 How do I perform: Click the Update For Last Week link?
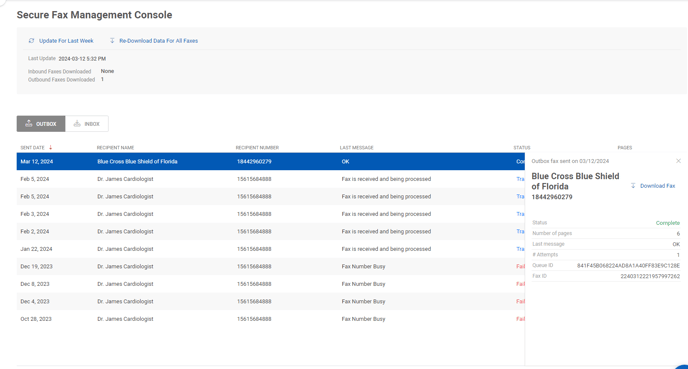66,41
